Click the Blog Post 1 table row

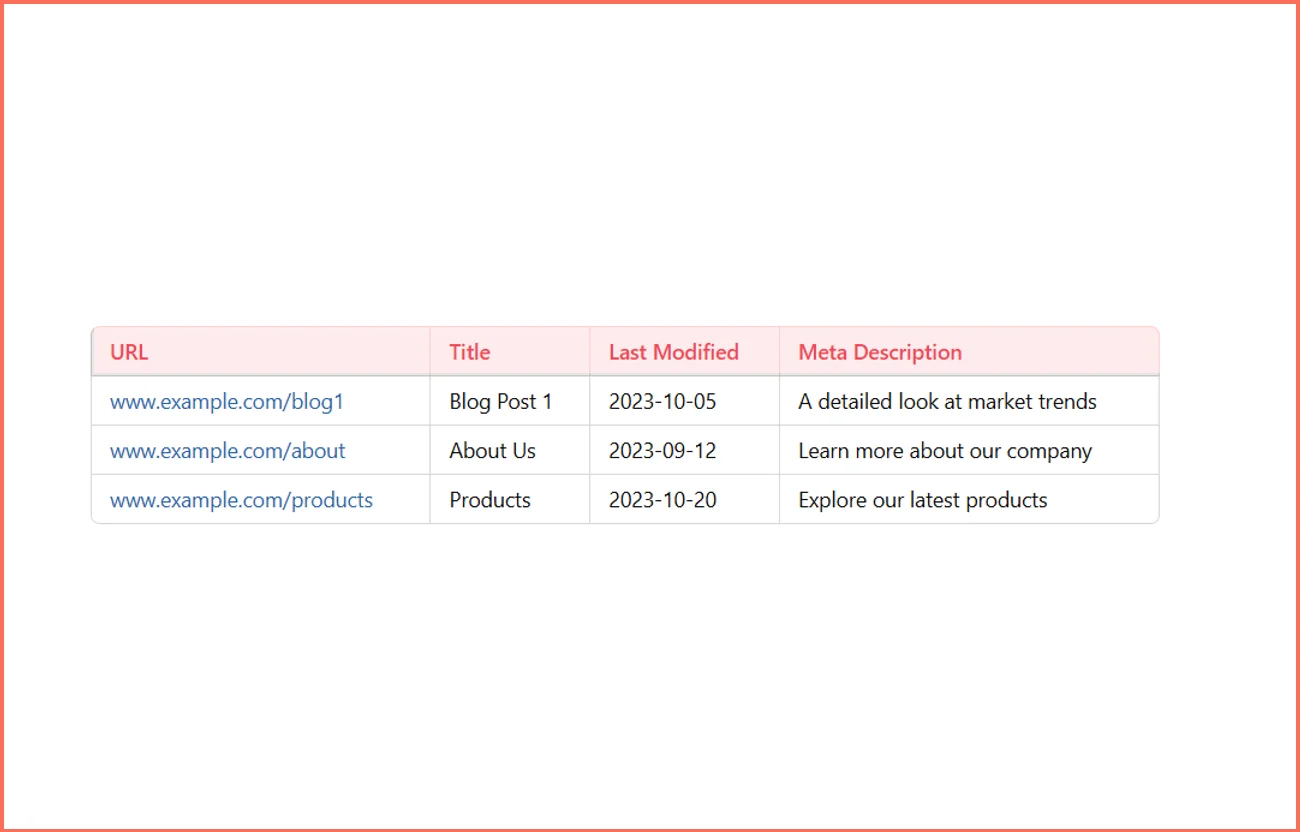625,401
